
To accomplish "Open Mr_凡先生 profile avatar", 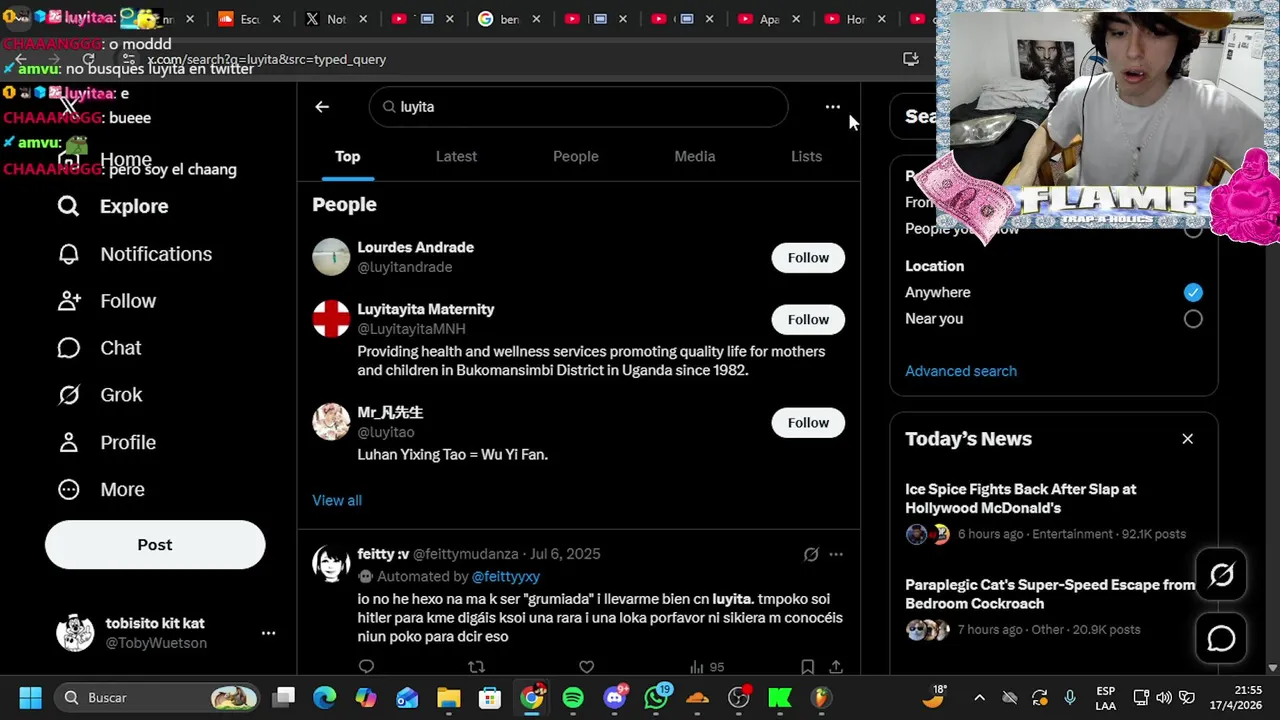I will tap(331, 422).
